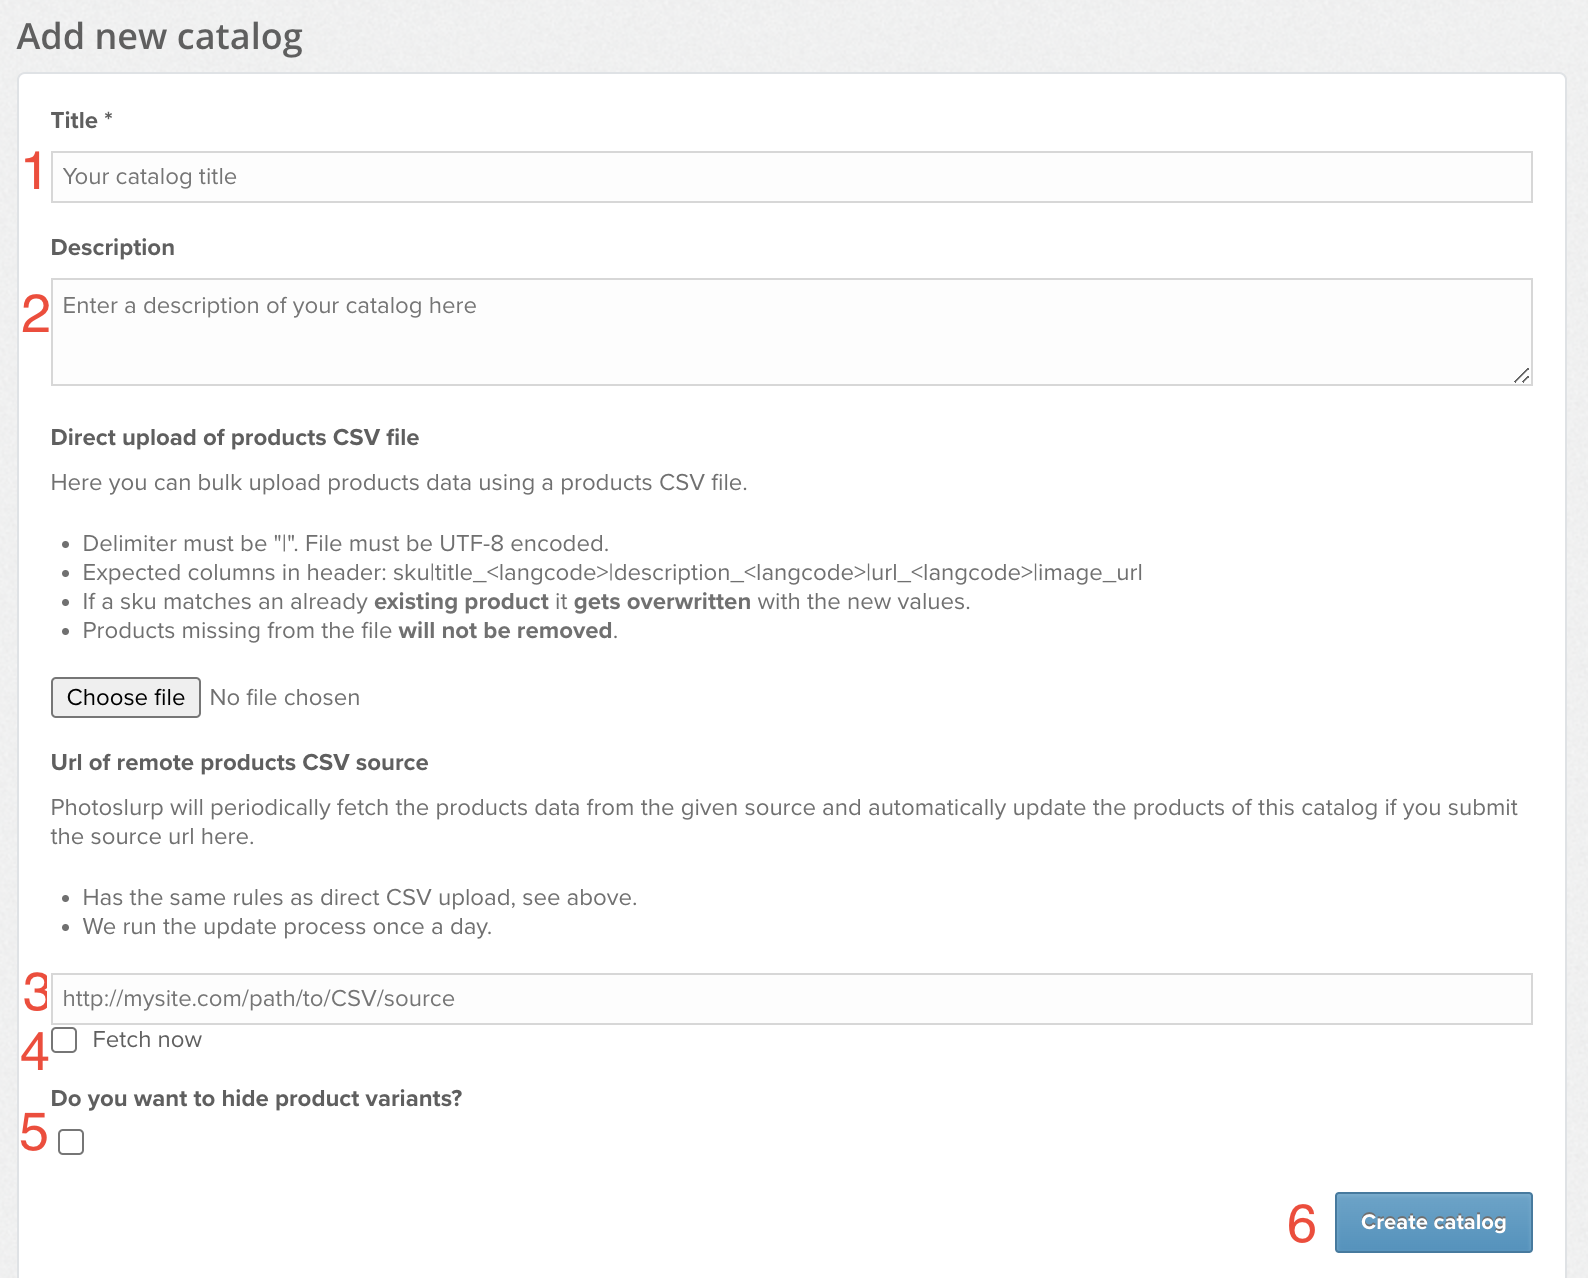The width and height of the screenshot is (1588, 1278).
Task: Tick the hide product variants checkbox
Action: (x=71, y=1142)
